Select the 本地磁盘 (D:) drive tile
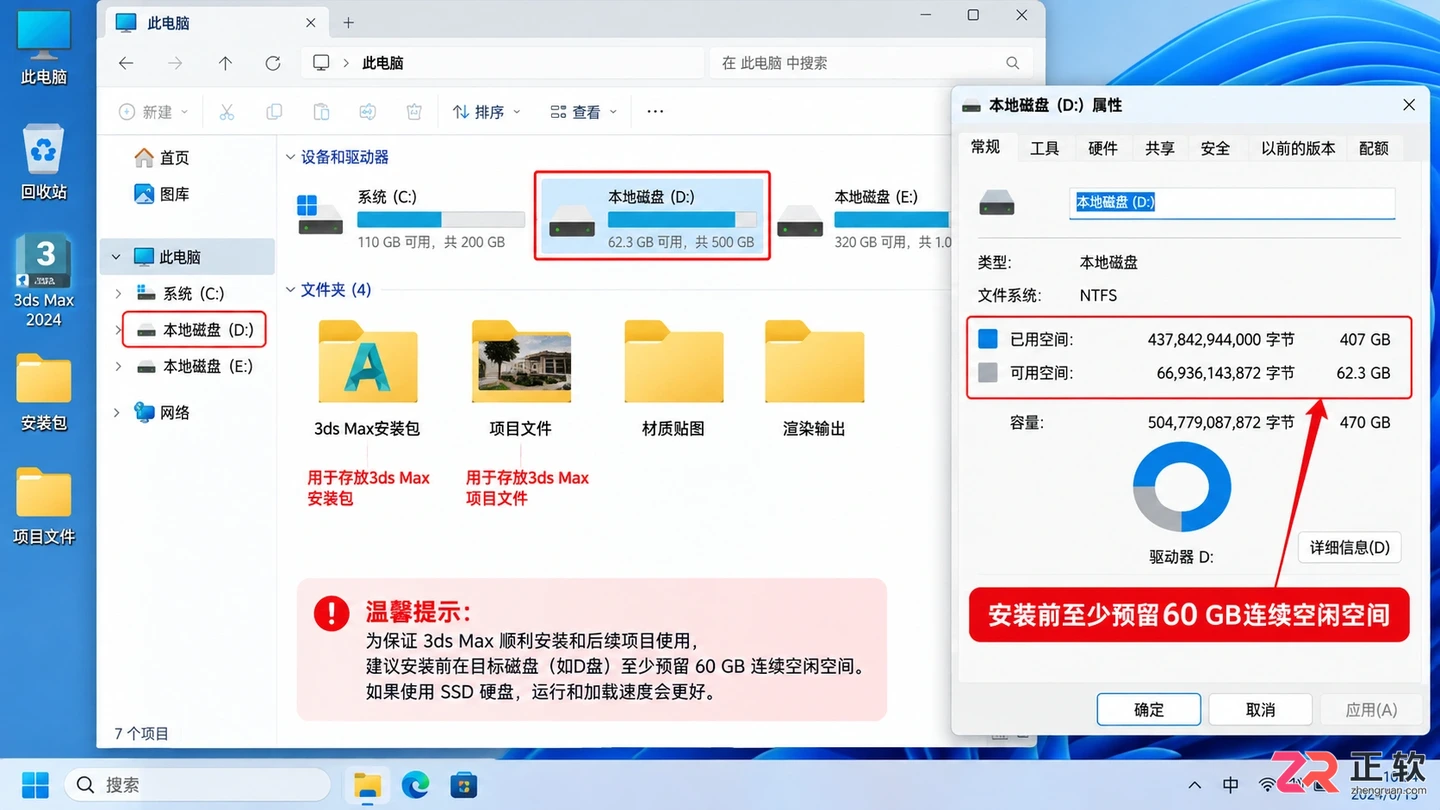1440x810 pixels. point(652,216)
